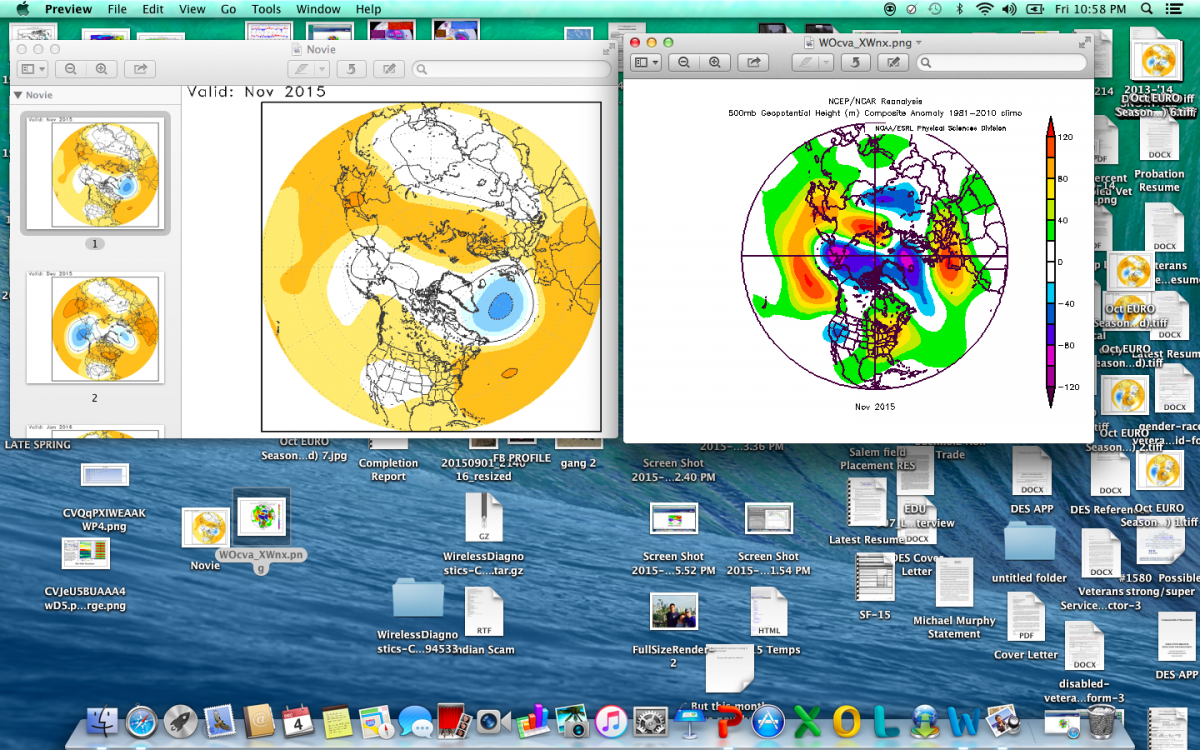Zoom in on the Novie document
Image resolution: width=1200 pixels, height=750 pixels.
pos(101,69)
